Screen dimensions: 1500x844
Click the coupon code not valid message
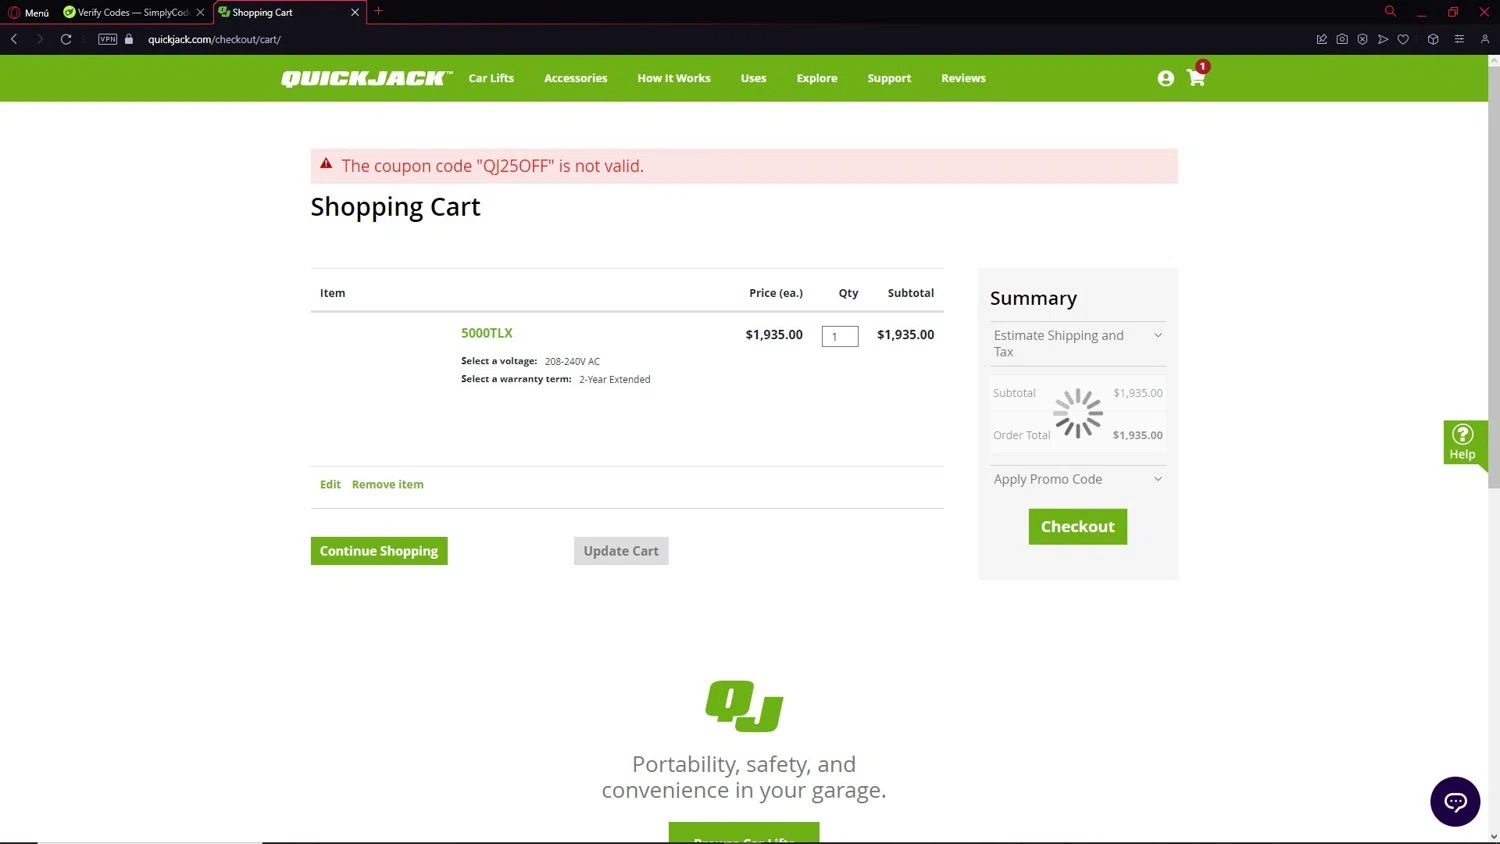493,166
